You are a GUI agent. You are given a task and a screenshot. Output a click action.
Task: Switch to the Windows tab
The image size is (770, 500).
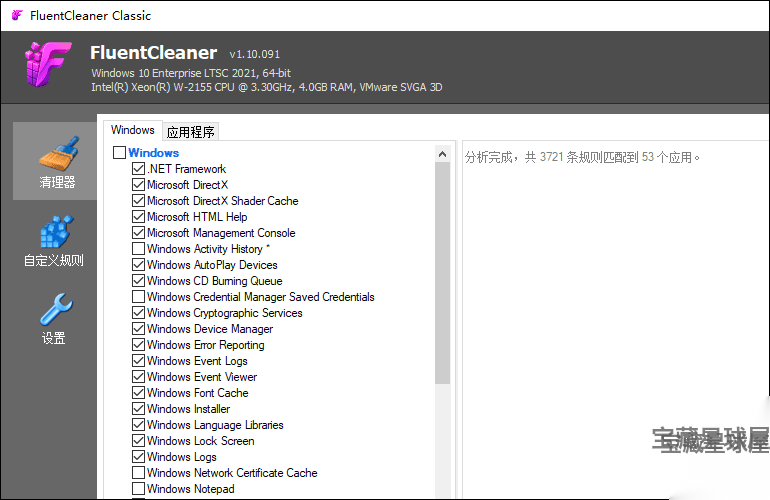133,130
